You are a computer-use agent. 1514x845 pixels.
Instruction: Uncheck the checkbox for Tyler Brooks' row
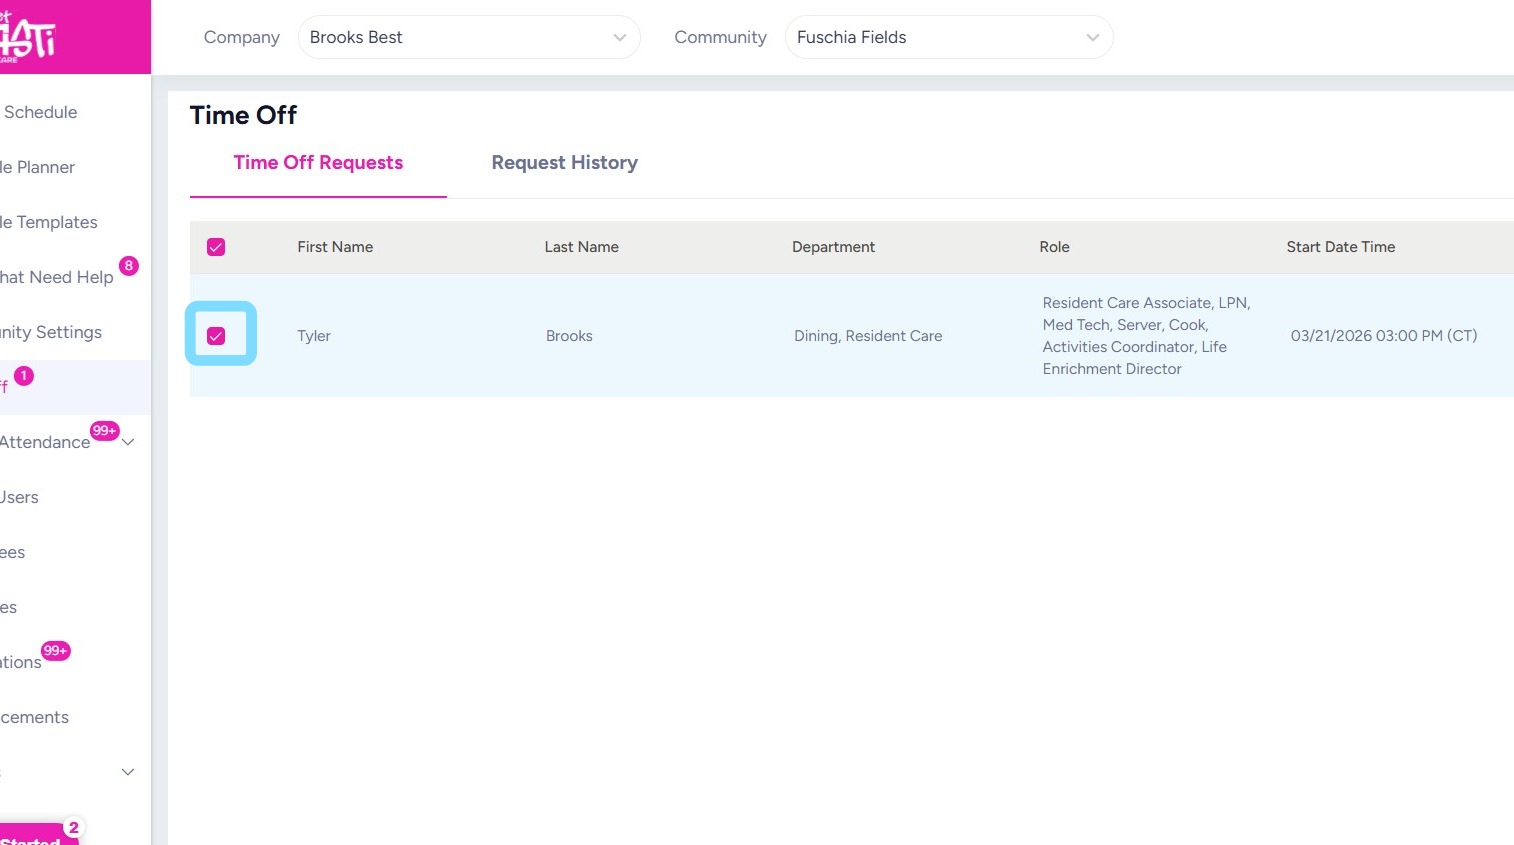coord(216,336)
